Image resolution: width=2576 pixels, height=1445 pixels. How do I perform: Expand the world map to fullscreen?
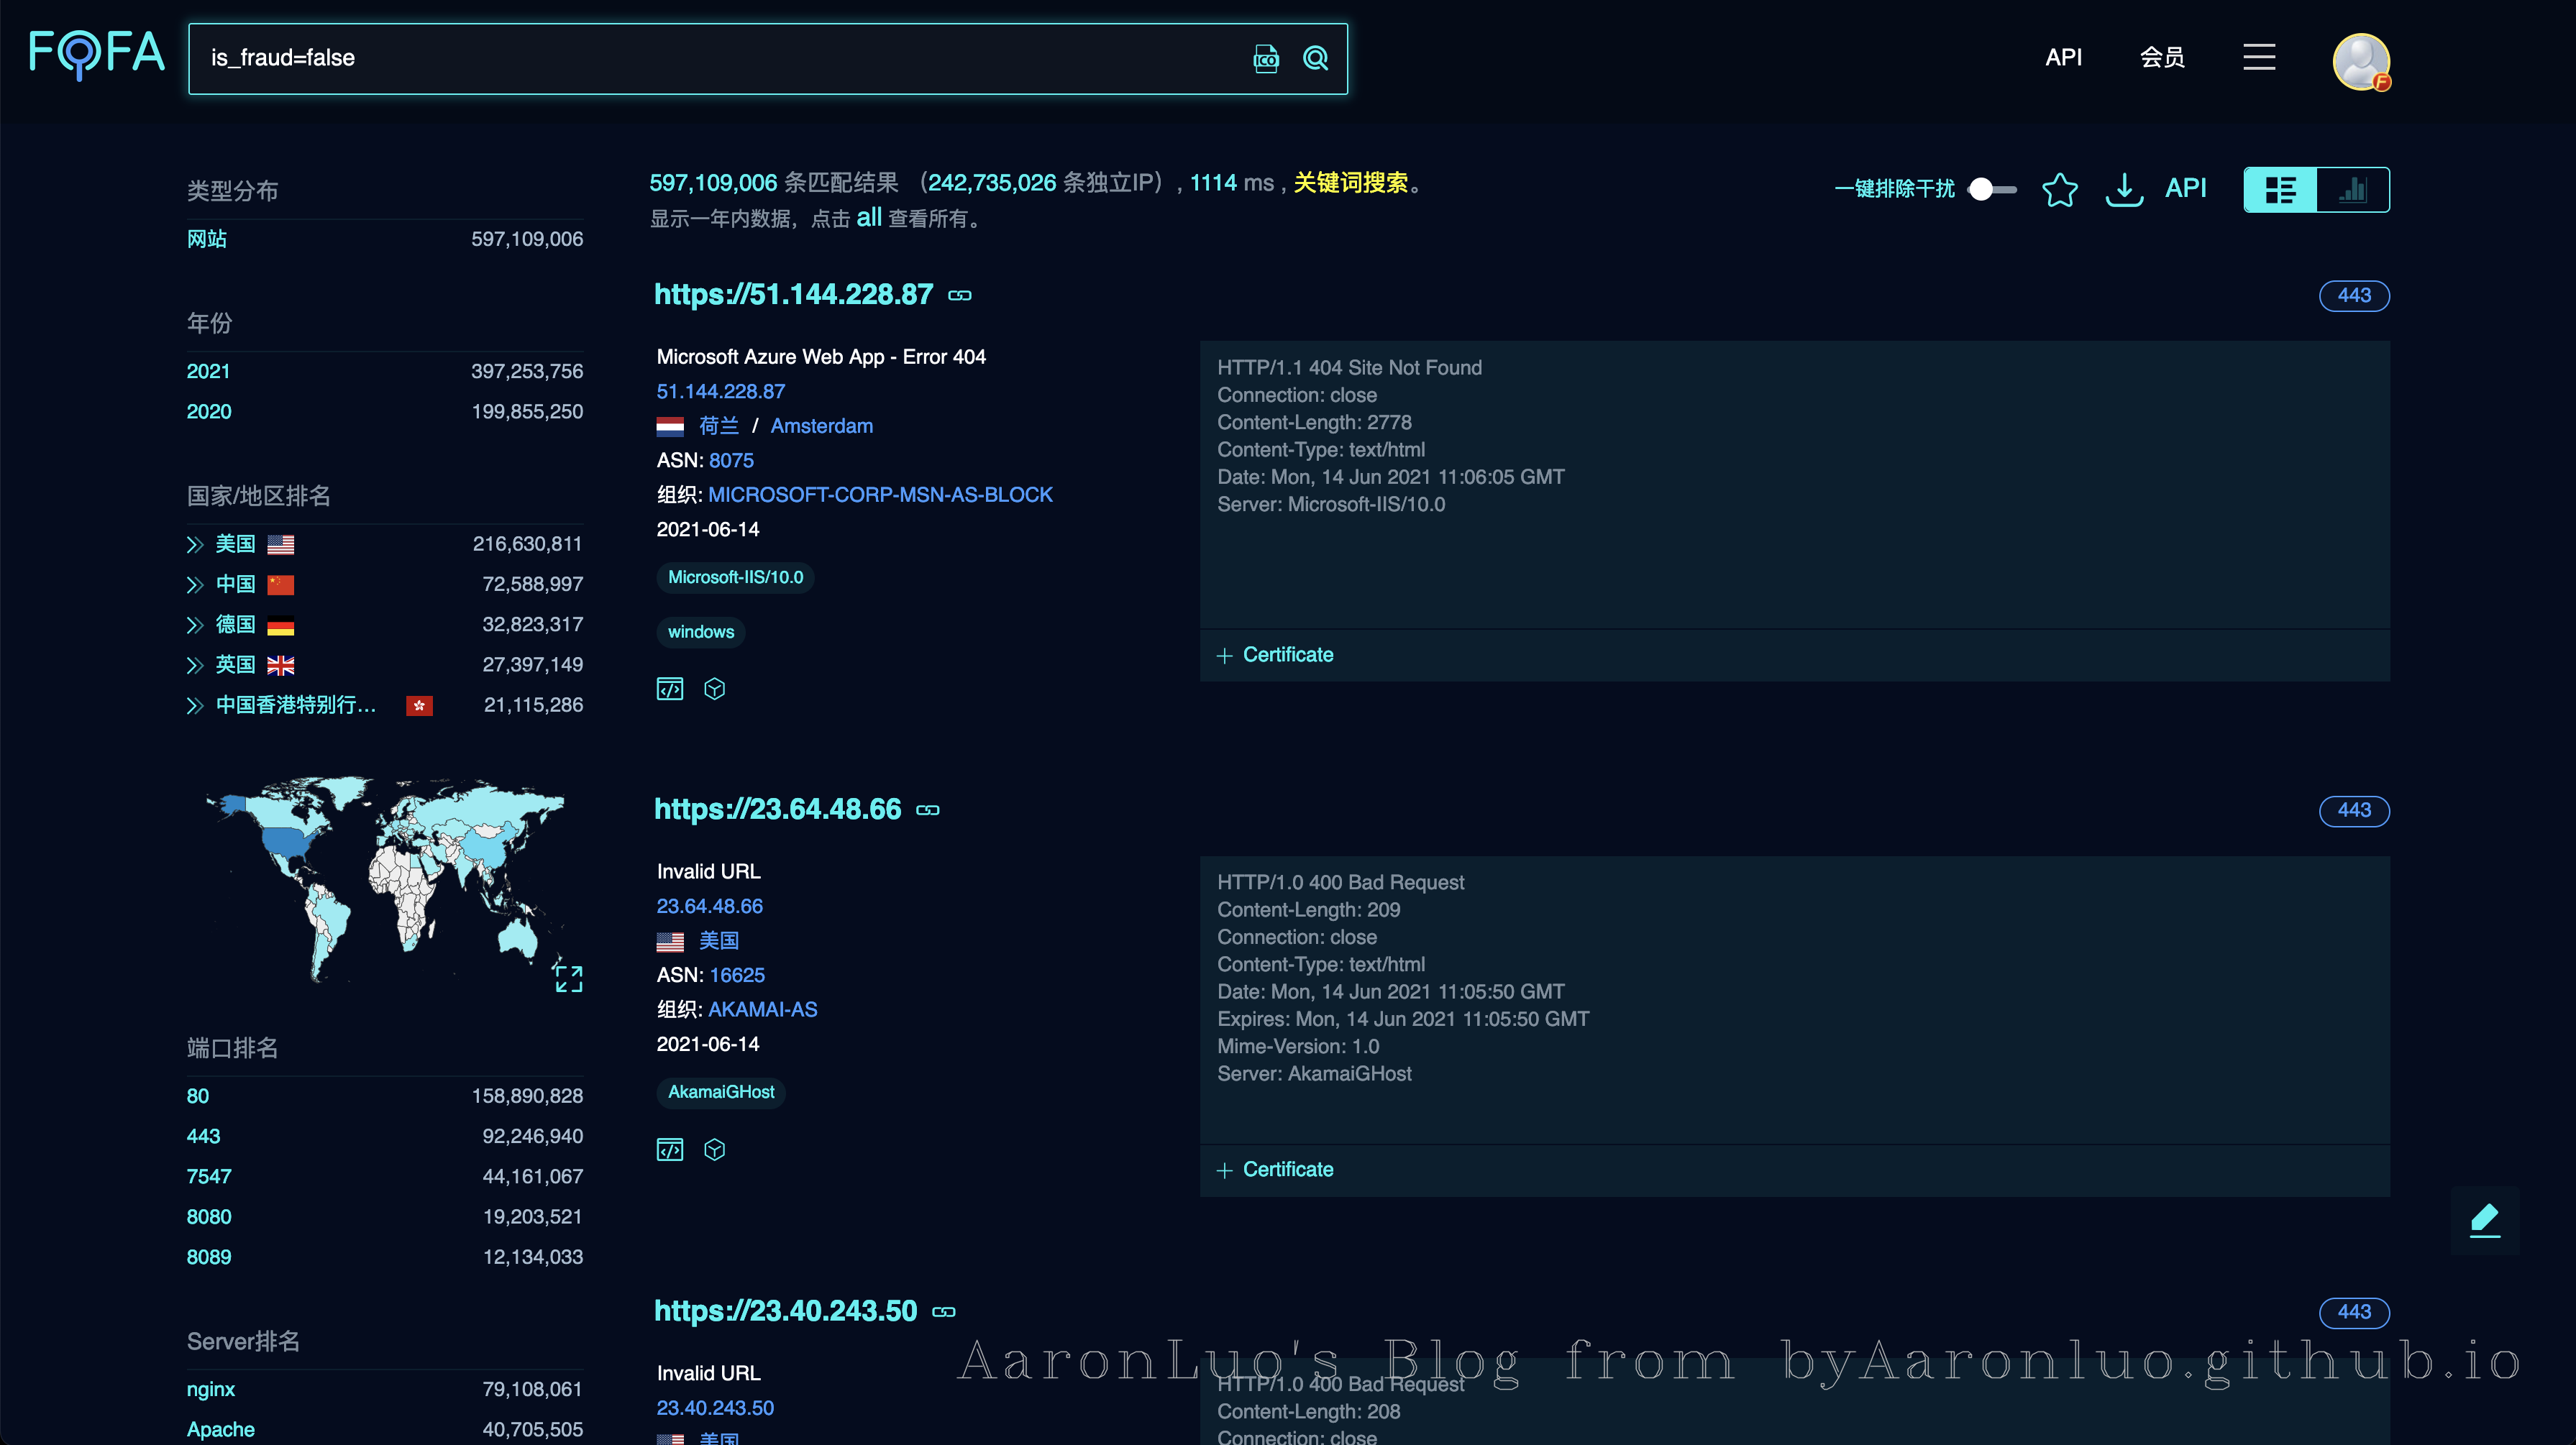[568, 977]
